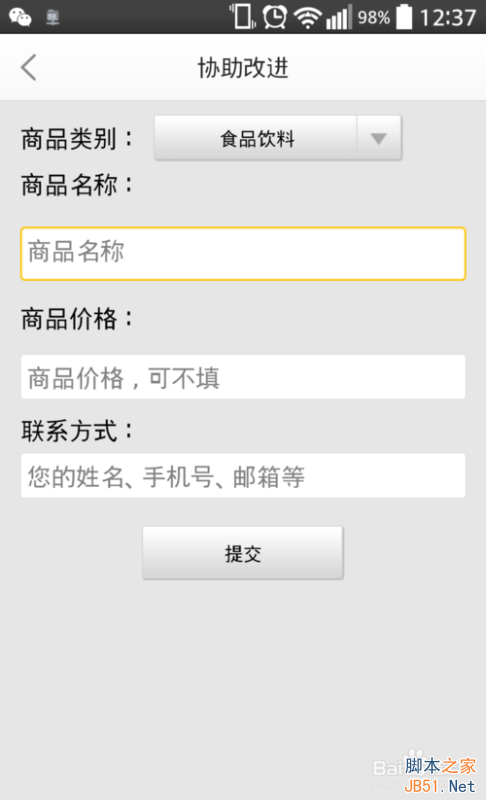Tap the battery status icon
486x800 pixels.
pos(404,16)
